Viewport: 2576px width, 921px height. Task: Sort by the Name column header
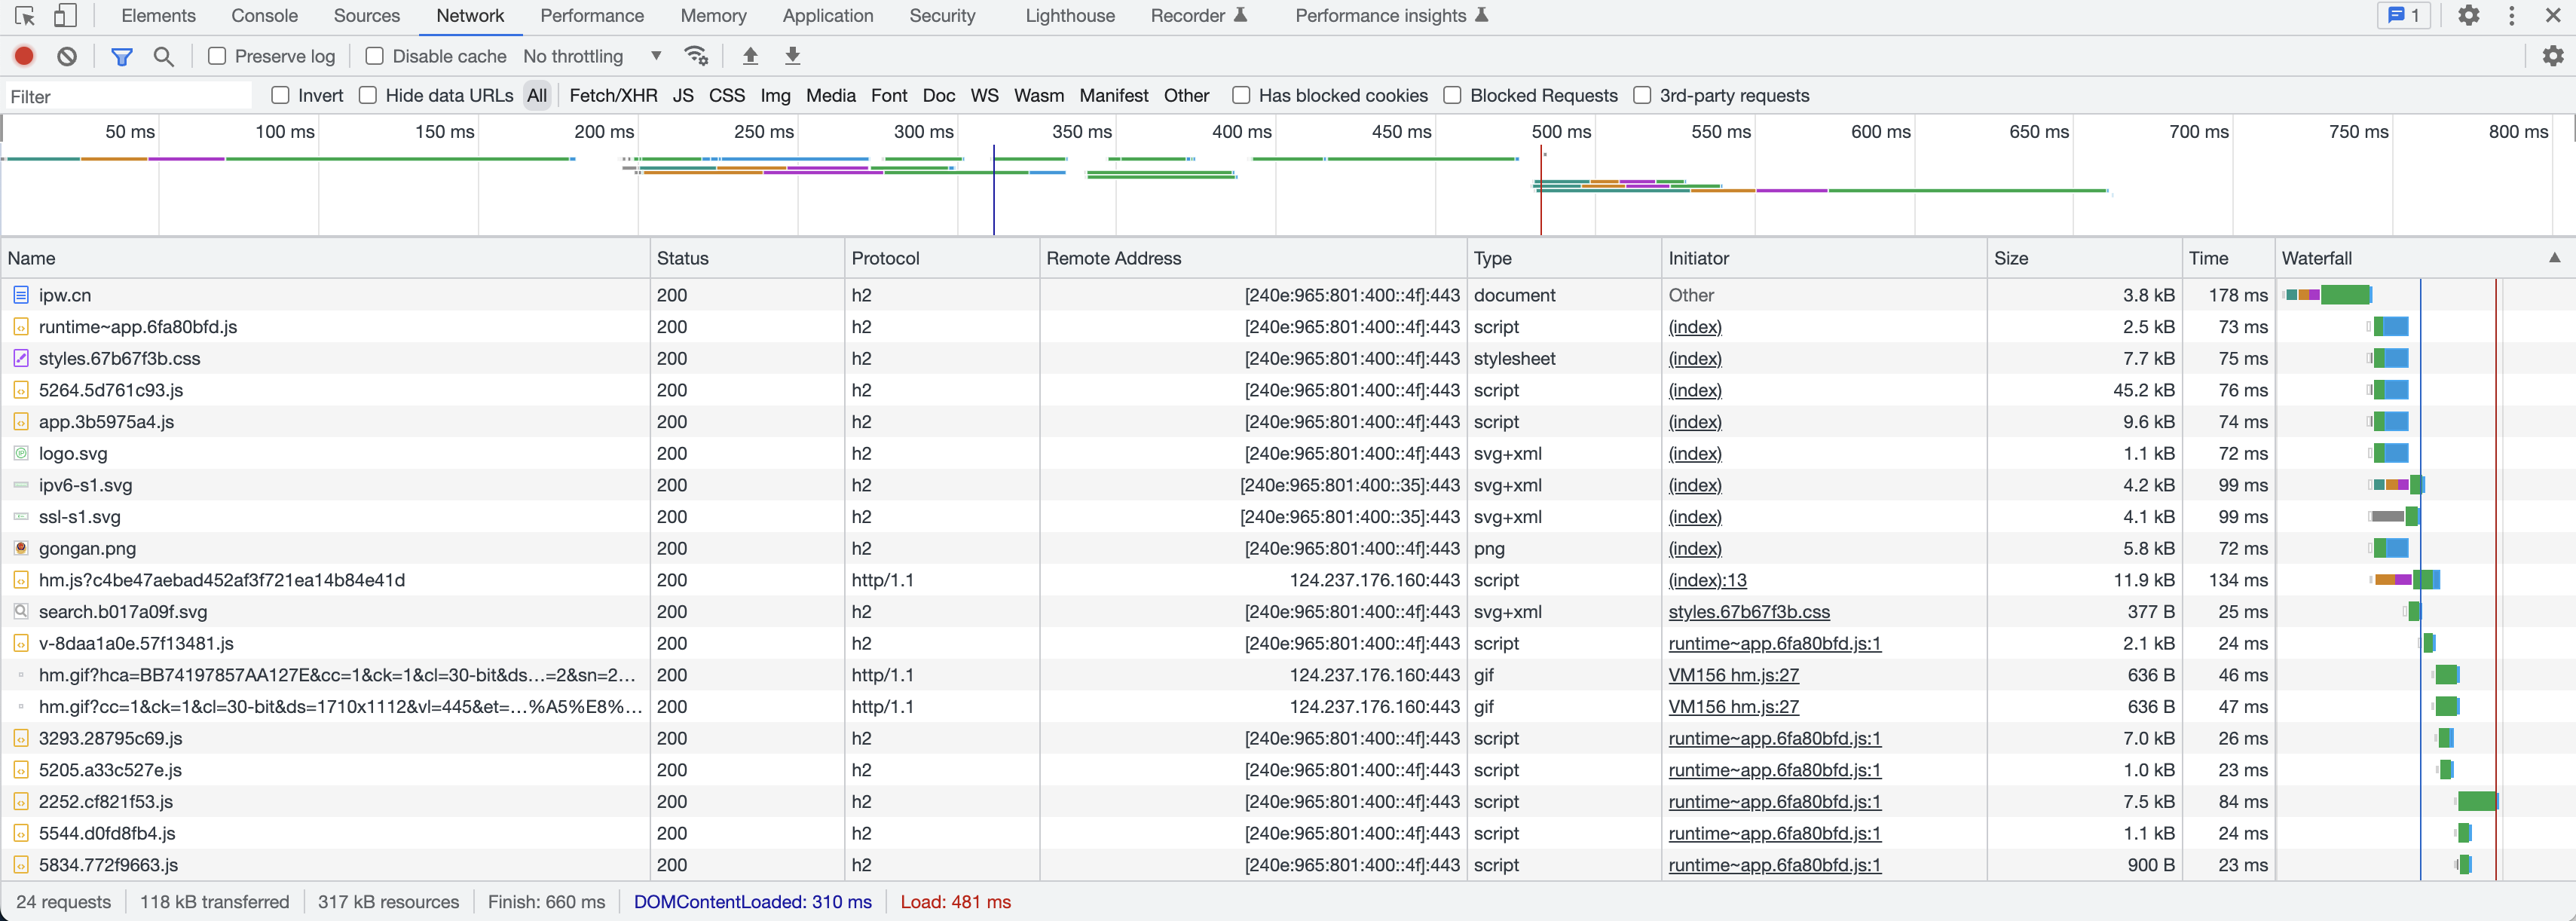coord(325,258)
